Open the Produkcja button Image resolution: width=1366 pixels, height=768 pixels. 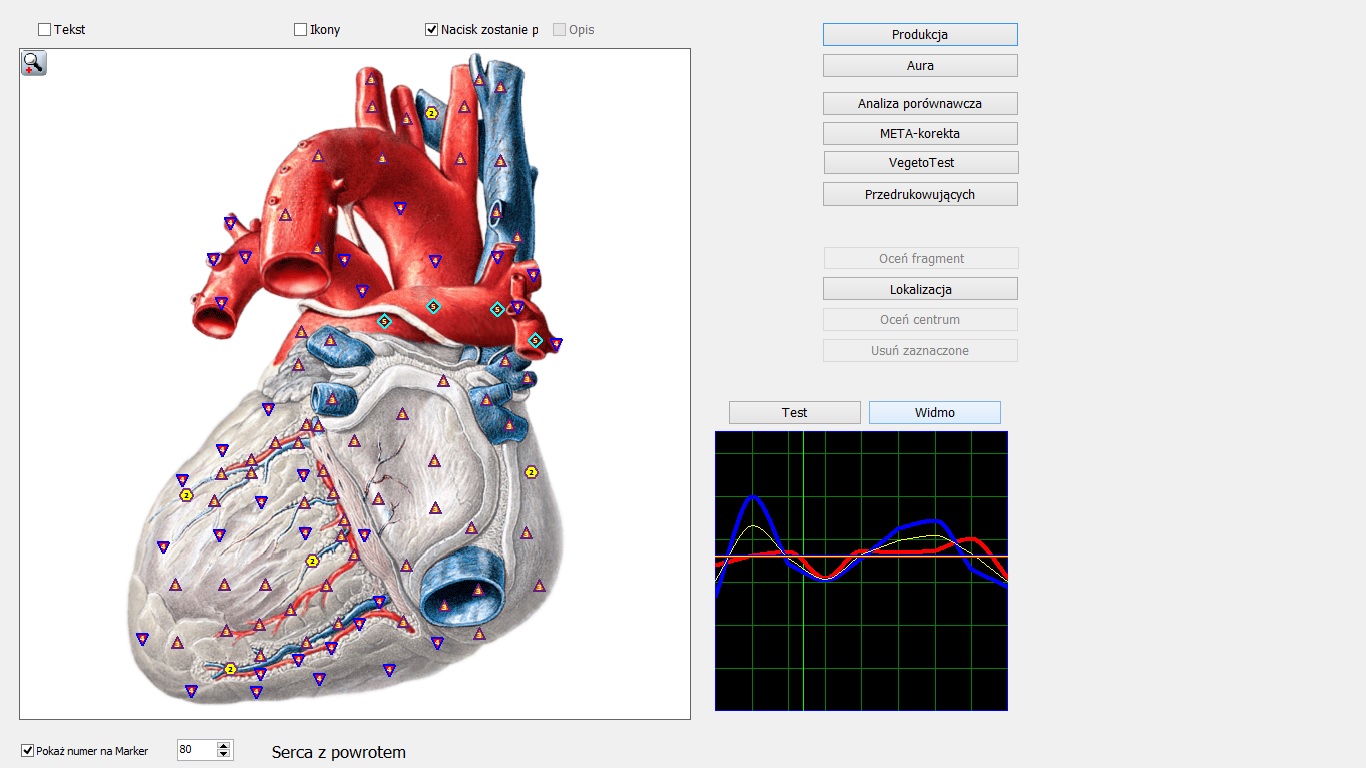920,34
